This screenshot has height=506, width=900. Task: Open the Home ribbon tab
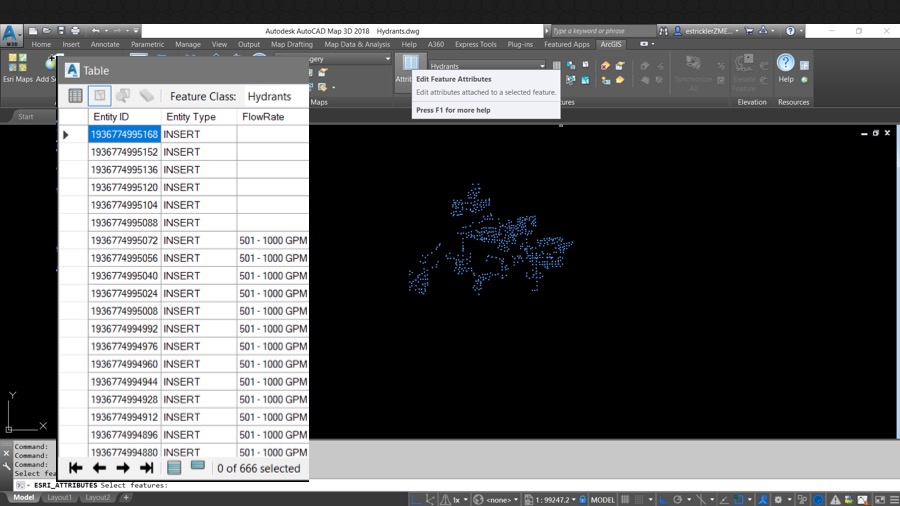click(x=41, y=44)
